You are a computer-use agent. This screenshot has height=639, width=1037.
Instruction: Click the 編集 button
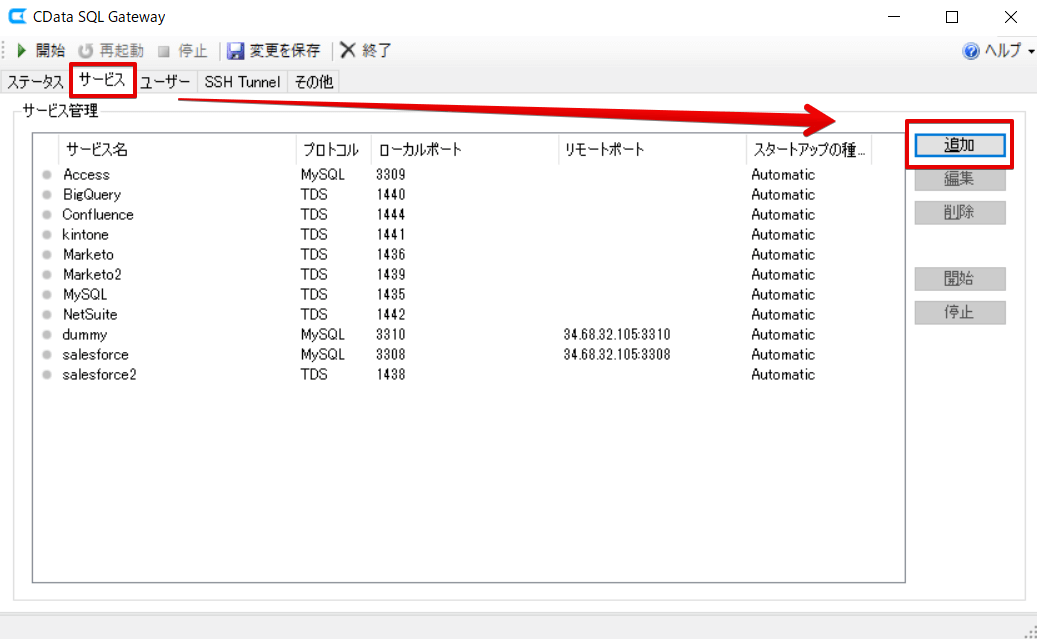click(960, 179)
